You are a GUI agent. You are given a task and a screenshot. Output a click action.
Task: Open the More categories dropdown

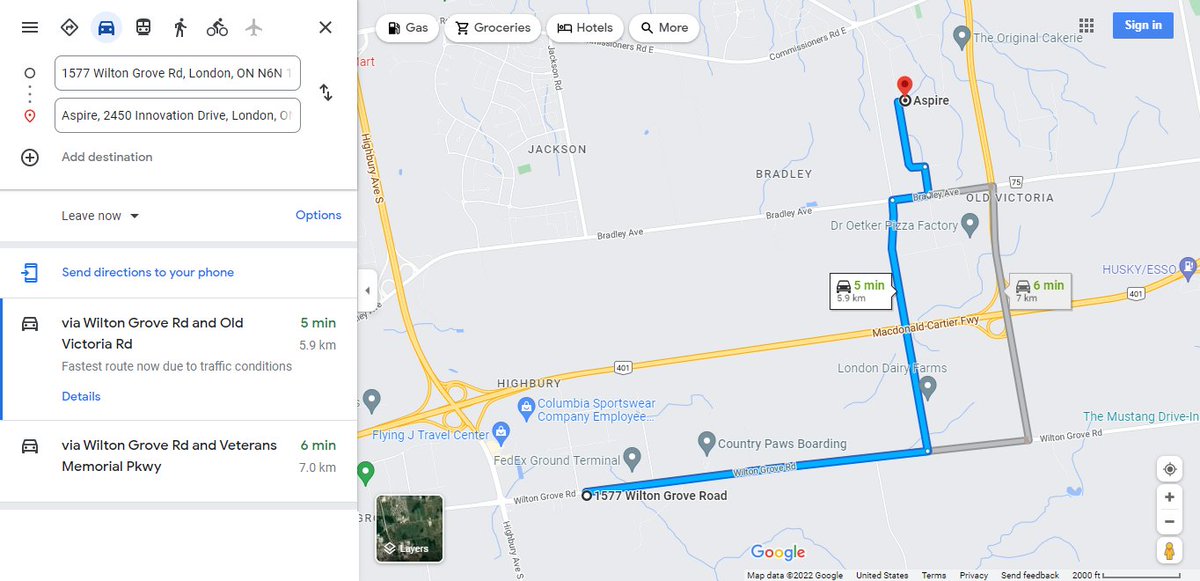[x=664, y=28]
